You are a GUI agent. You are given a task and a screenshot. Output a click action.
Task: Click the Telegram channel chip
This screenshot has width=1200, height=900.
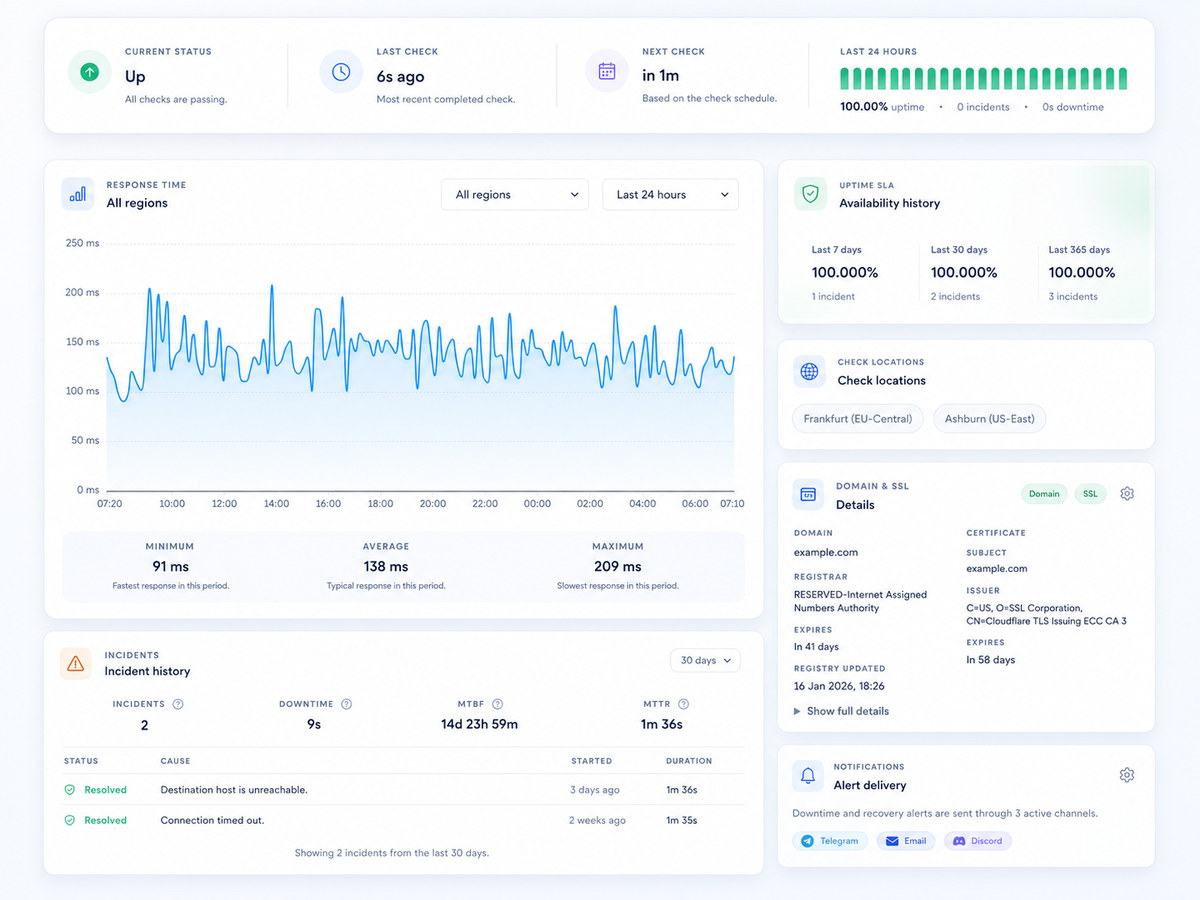[x=830, y=841]
